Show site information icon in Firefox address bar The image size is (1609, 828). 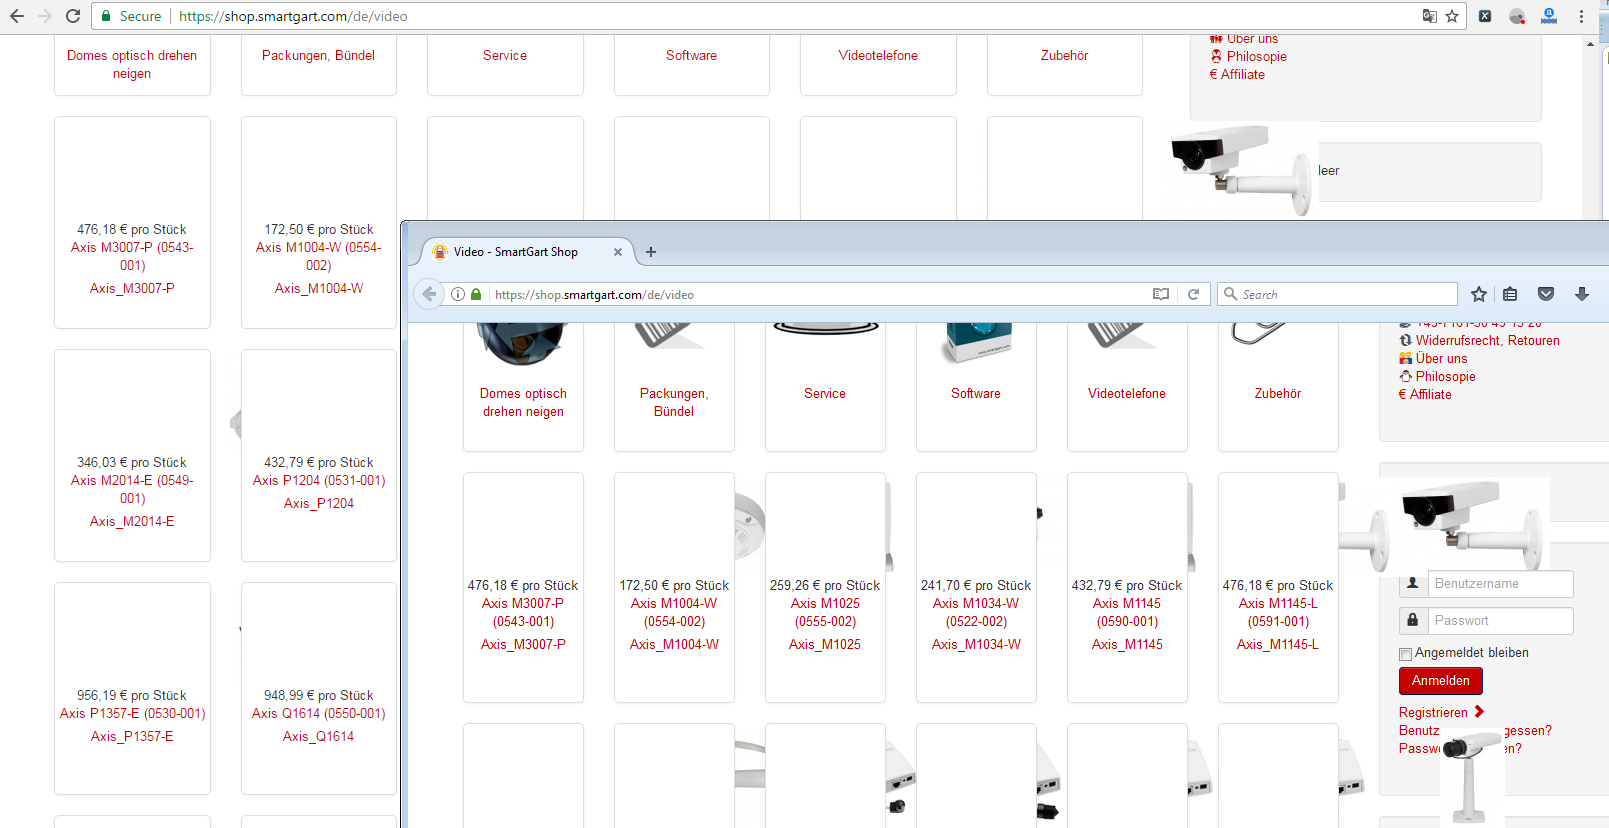(x=458, y=294)
